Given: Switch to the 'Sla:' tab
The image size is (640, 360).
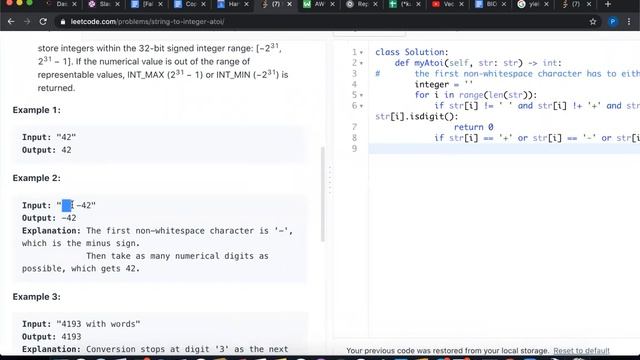Looking at the screenshot, I should coord(104,4).
